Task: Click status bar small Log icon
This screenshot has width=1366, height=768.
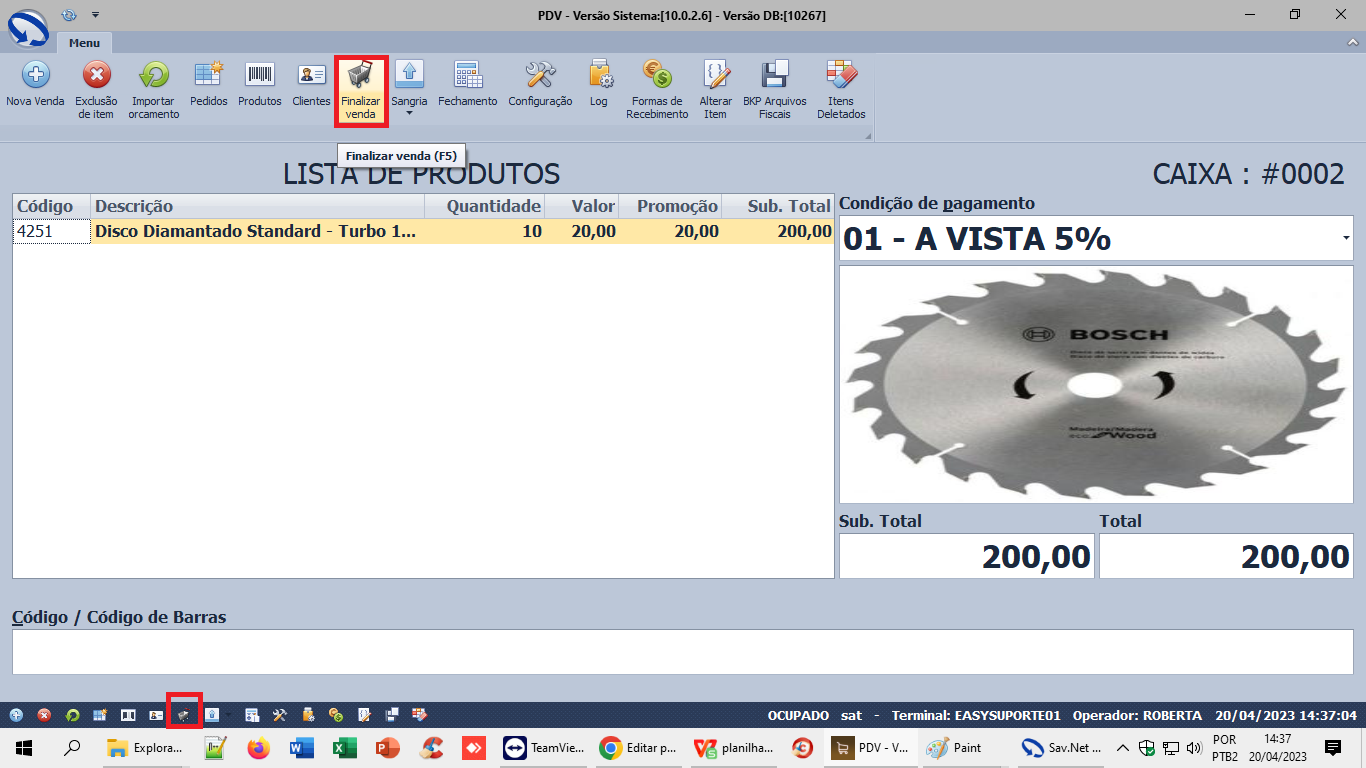Action: coord(308,715)
